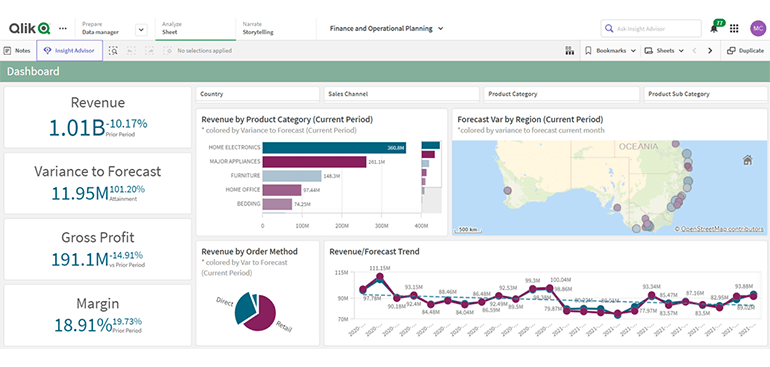Clear all selections icon
Image resolution: width=770 pixels, height=367 pixels.
coord(167,51)
